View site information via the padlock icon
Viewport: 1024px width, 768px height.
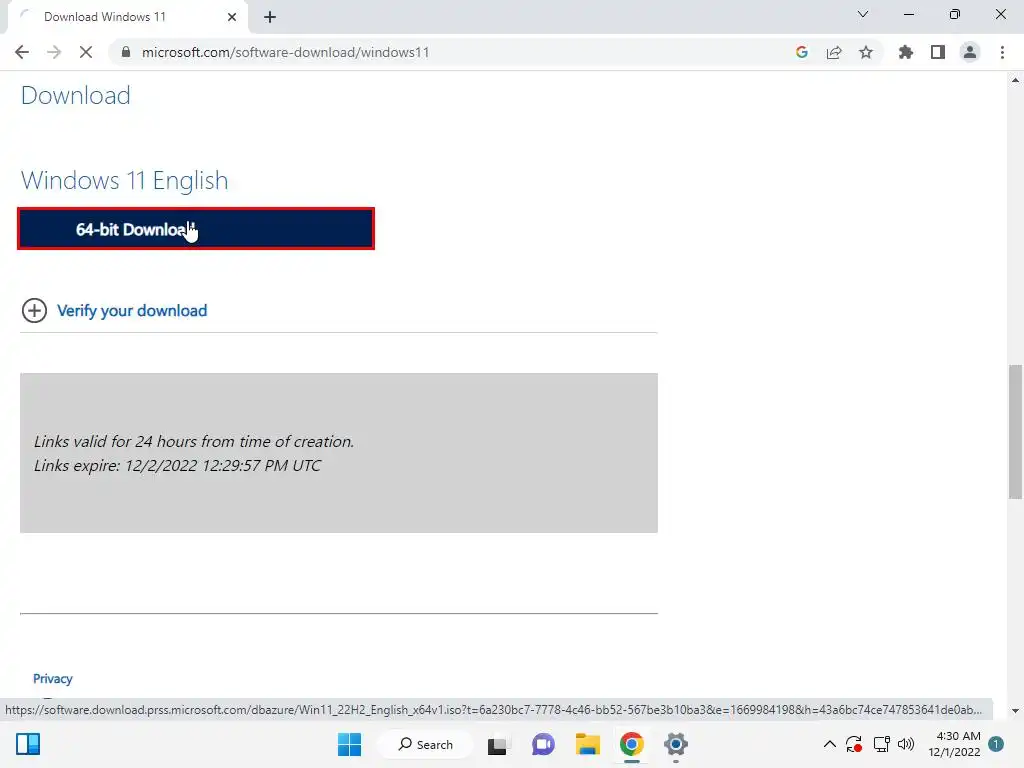point(126,52)
